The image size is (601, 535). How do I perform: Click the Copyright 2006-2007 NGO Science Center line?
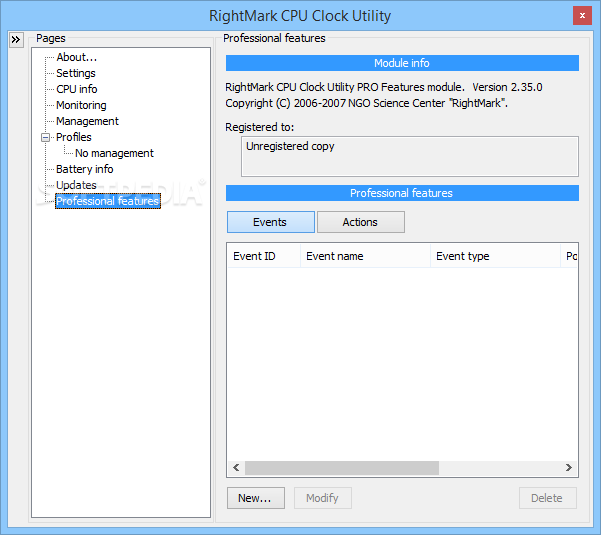click(366, 103)
